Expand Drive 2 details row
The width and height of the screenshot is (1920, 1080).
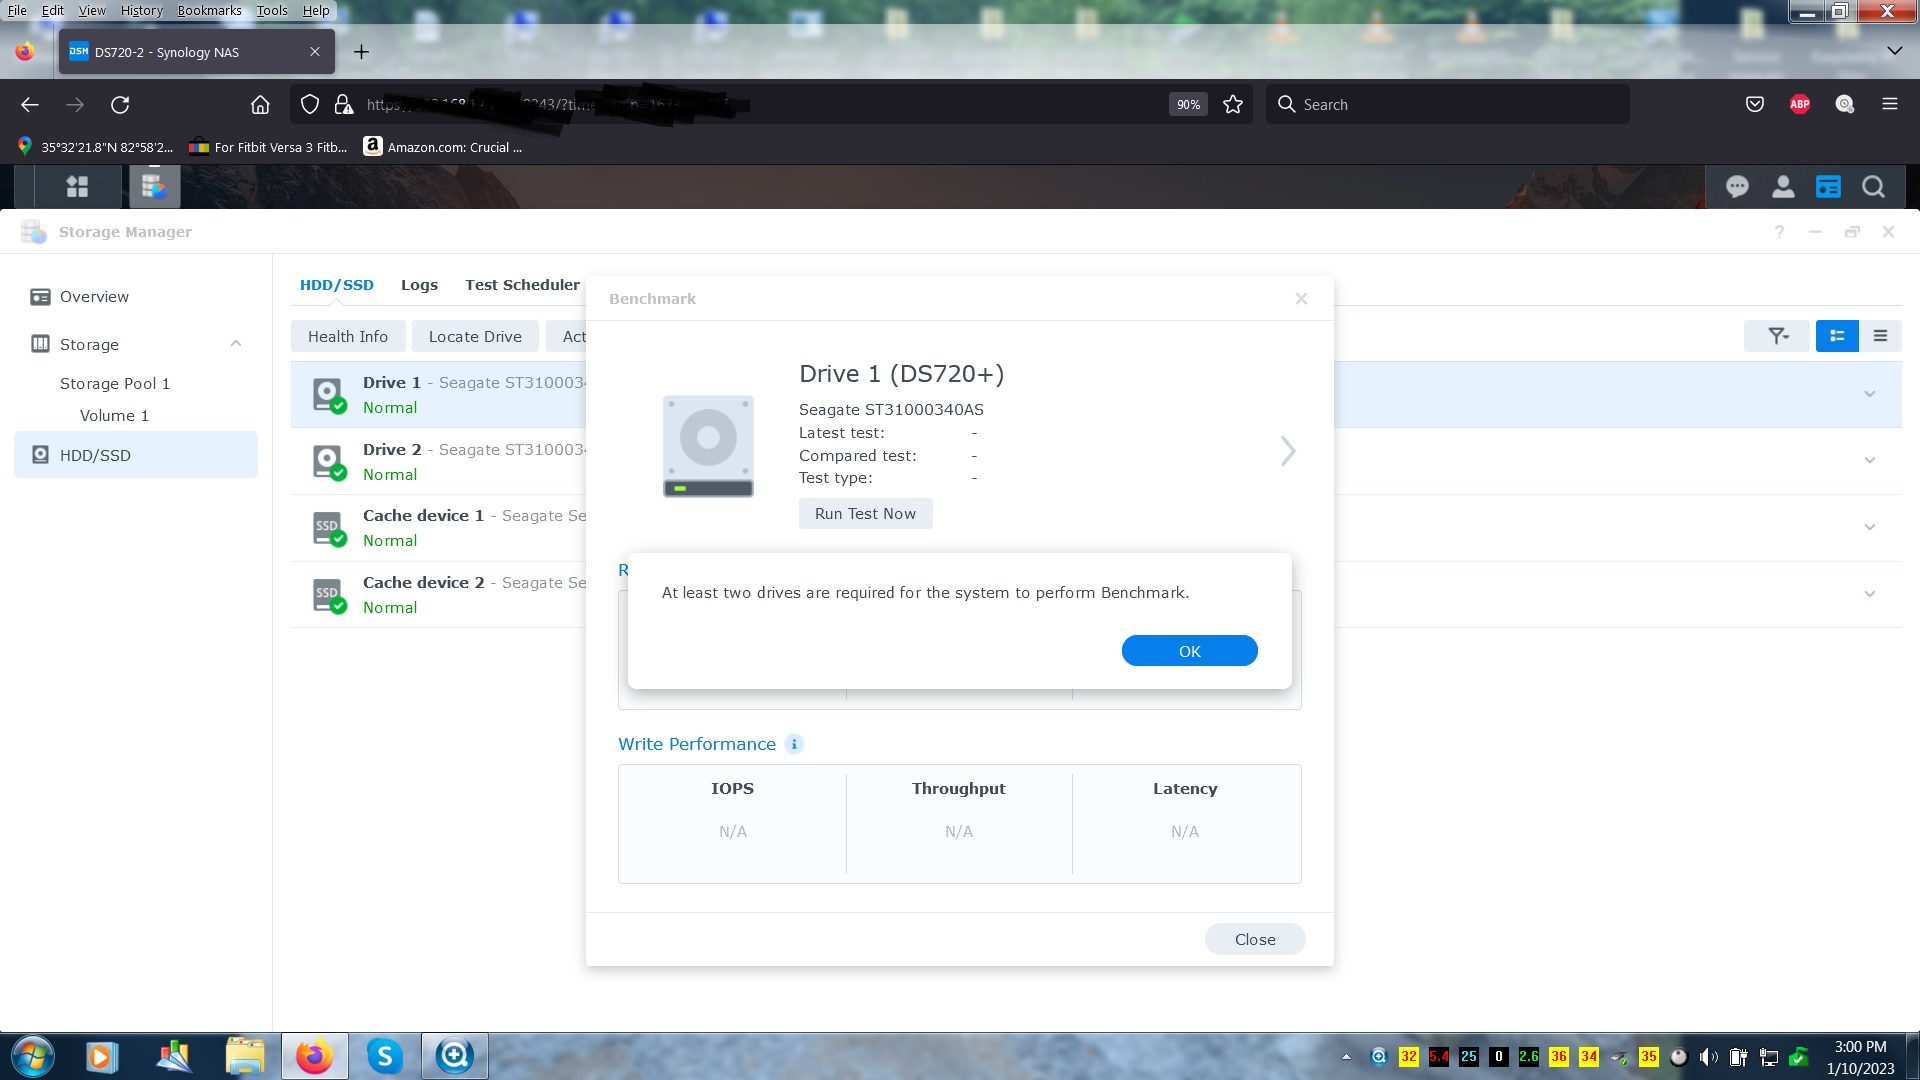pyautogui.click(x=1869, y=459)
